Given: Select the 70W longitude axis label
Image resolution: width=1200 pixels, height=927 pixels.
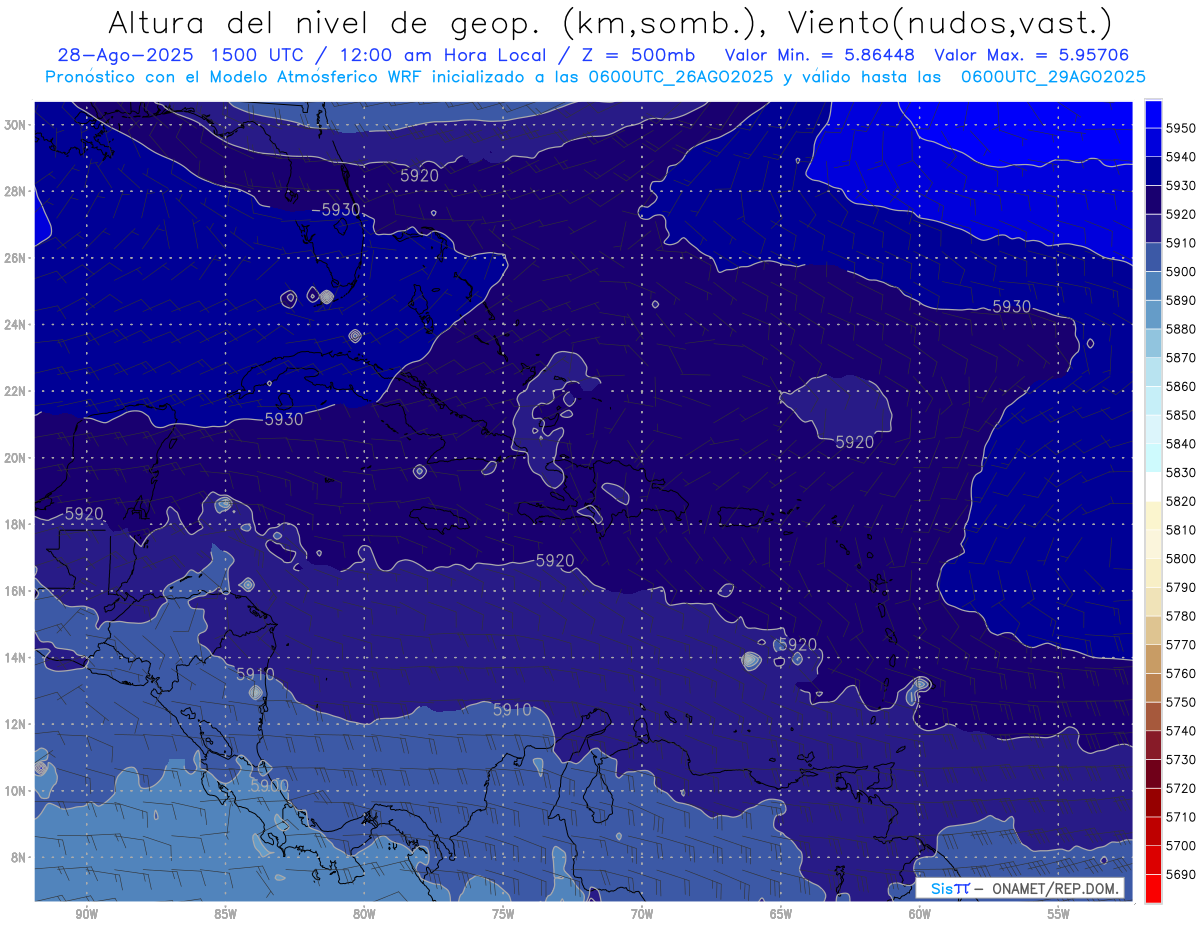Looking at the screenshot, I should pyautogui.click(x=642, y=915).
